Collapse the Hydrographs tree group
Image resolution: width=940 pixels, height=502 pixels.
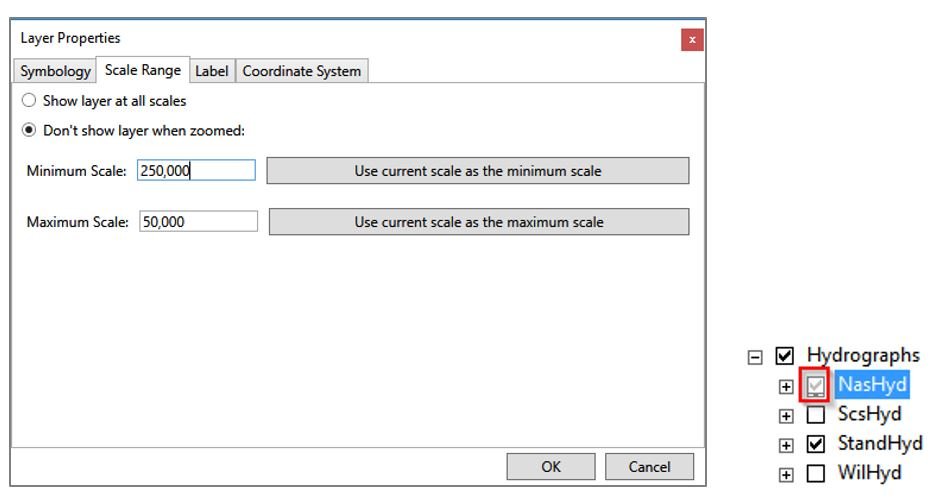pos(756,356)
